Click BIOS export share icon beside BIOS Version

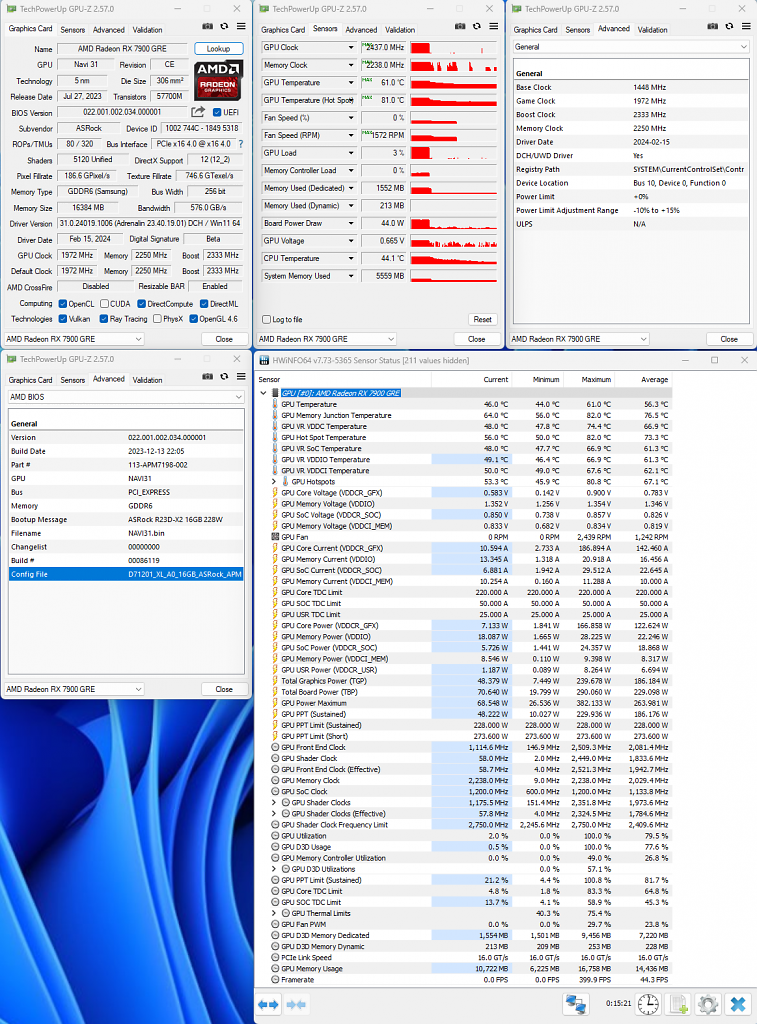coord(198,112)
